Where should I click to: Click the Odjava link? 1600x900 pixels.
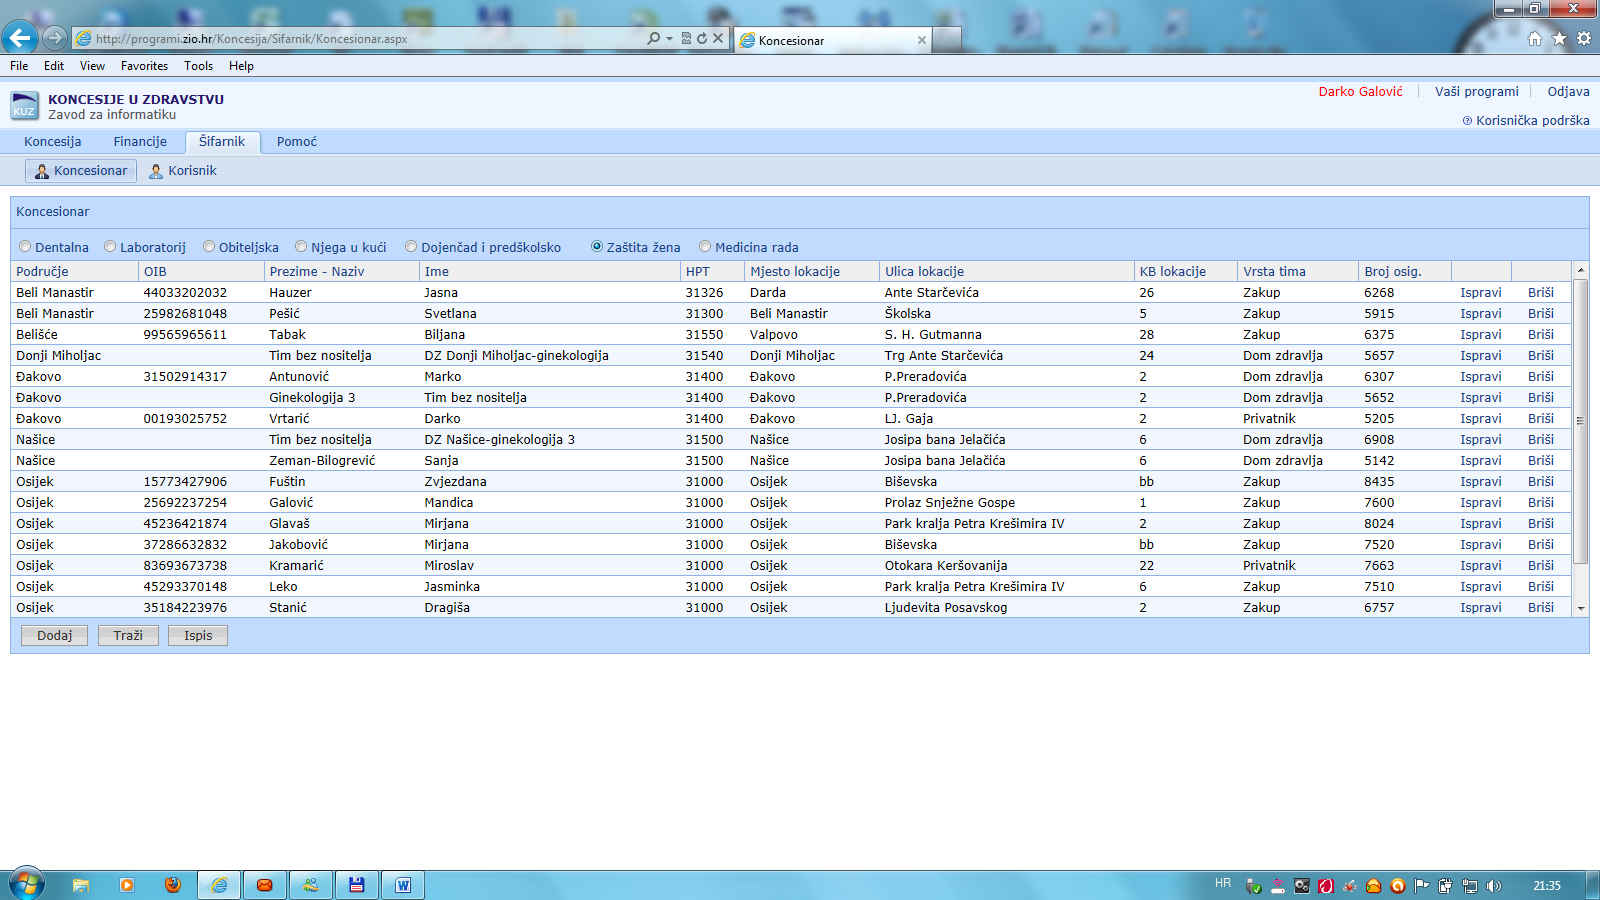(x=1568, y=92)
